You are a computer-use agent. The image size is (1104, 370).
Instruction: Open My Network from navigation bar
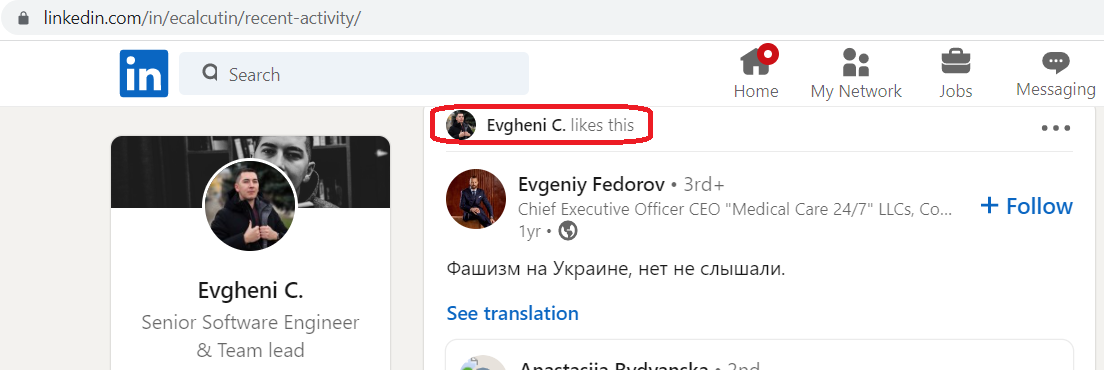tap(856, 73)
